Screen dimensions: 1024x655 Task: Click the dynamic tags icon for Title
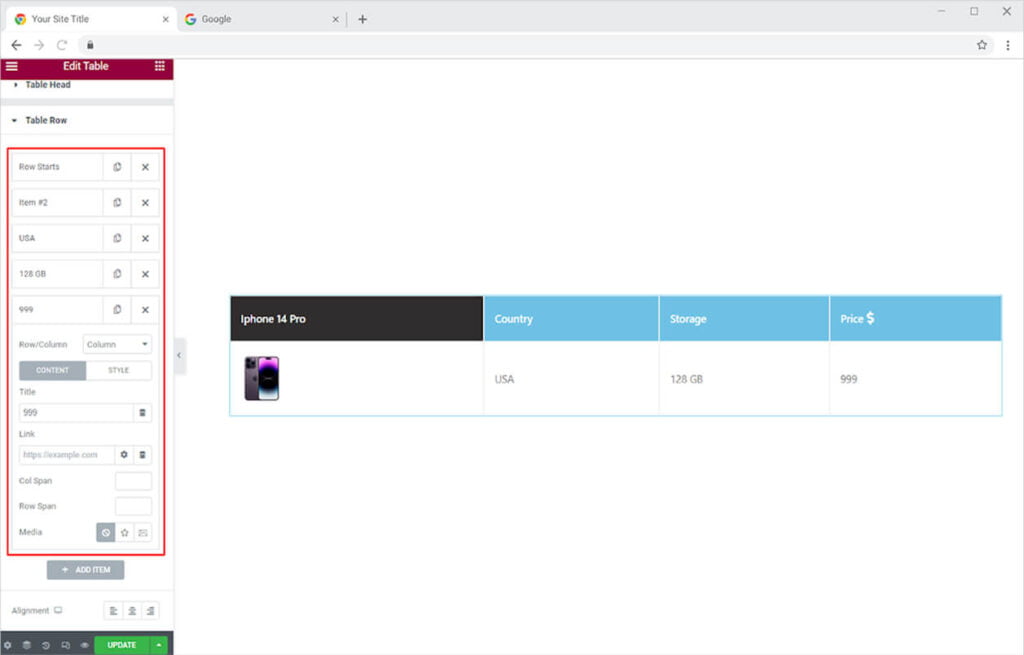(143, 413)
